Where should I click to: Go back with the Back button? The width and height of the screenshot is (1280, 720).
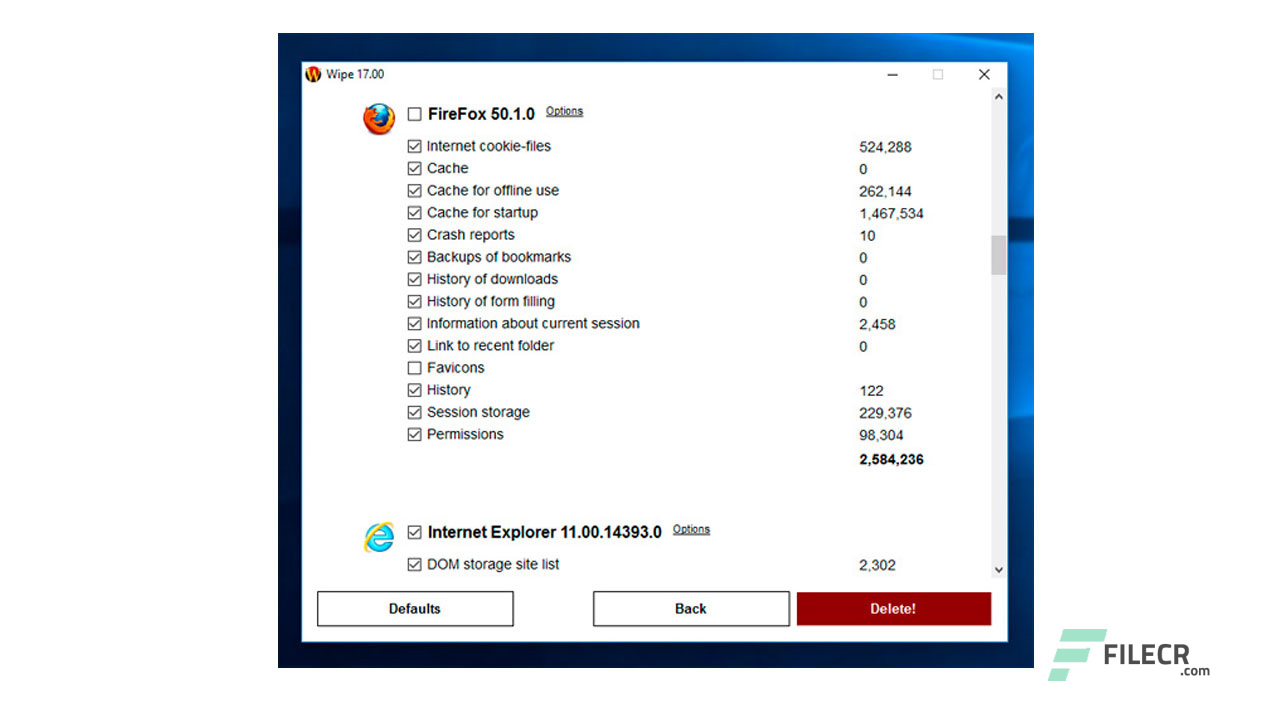coord(691,608)
